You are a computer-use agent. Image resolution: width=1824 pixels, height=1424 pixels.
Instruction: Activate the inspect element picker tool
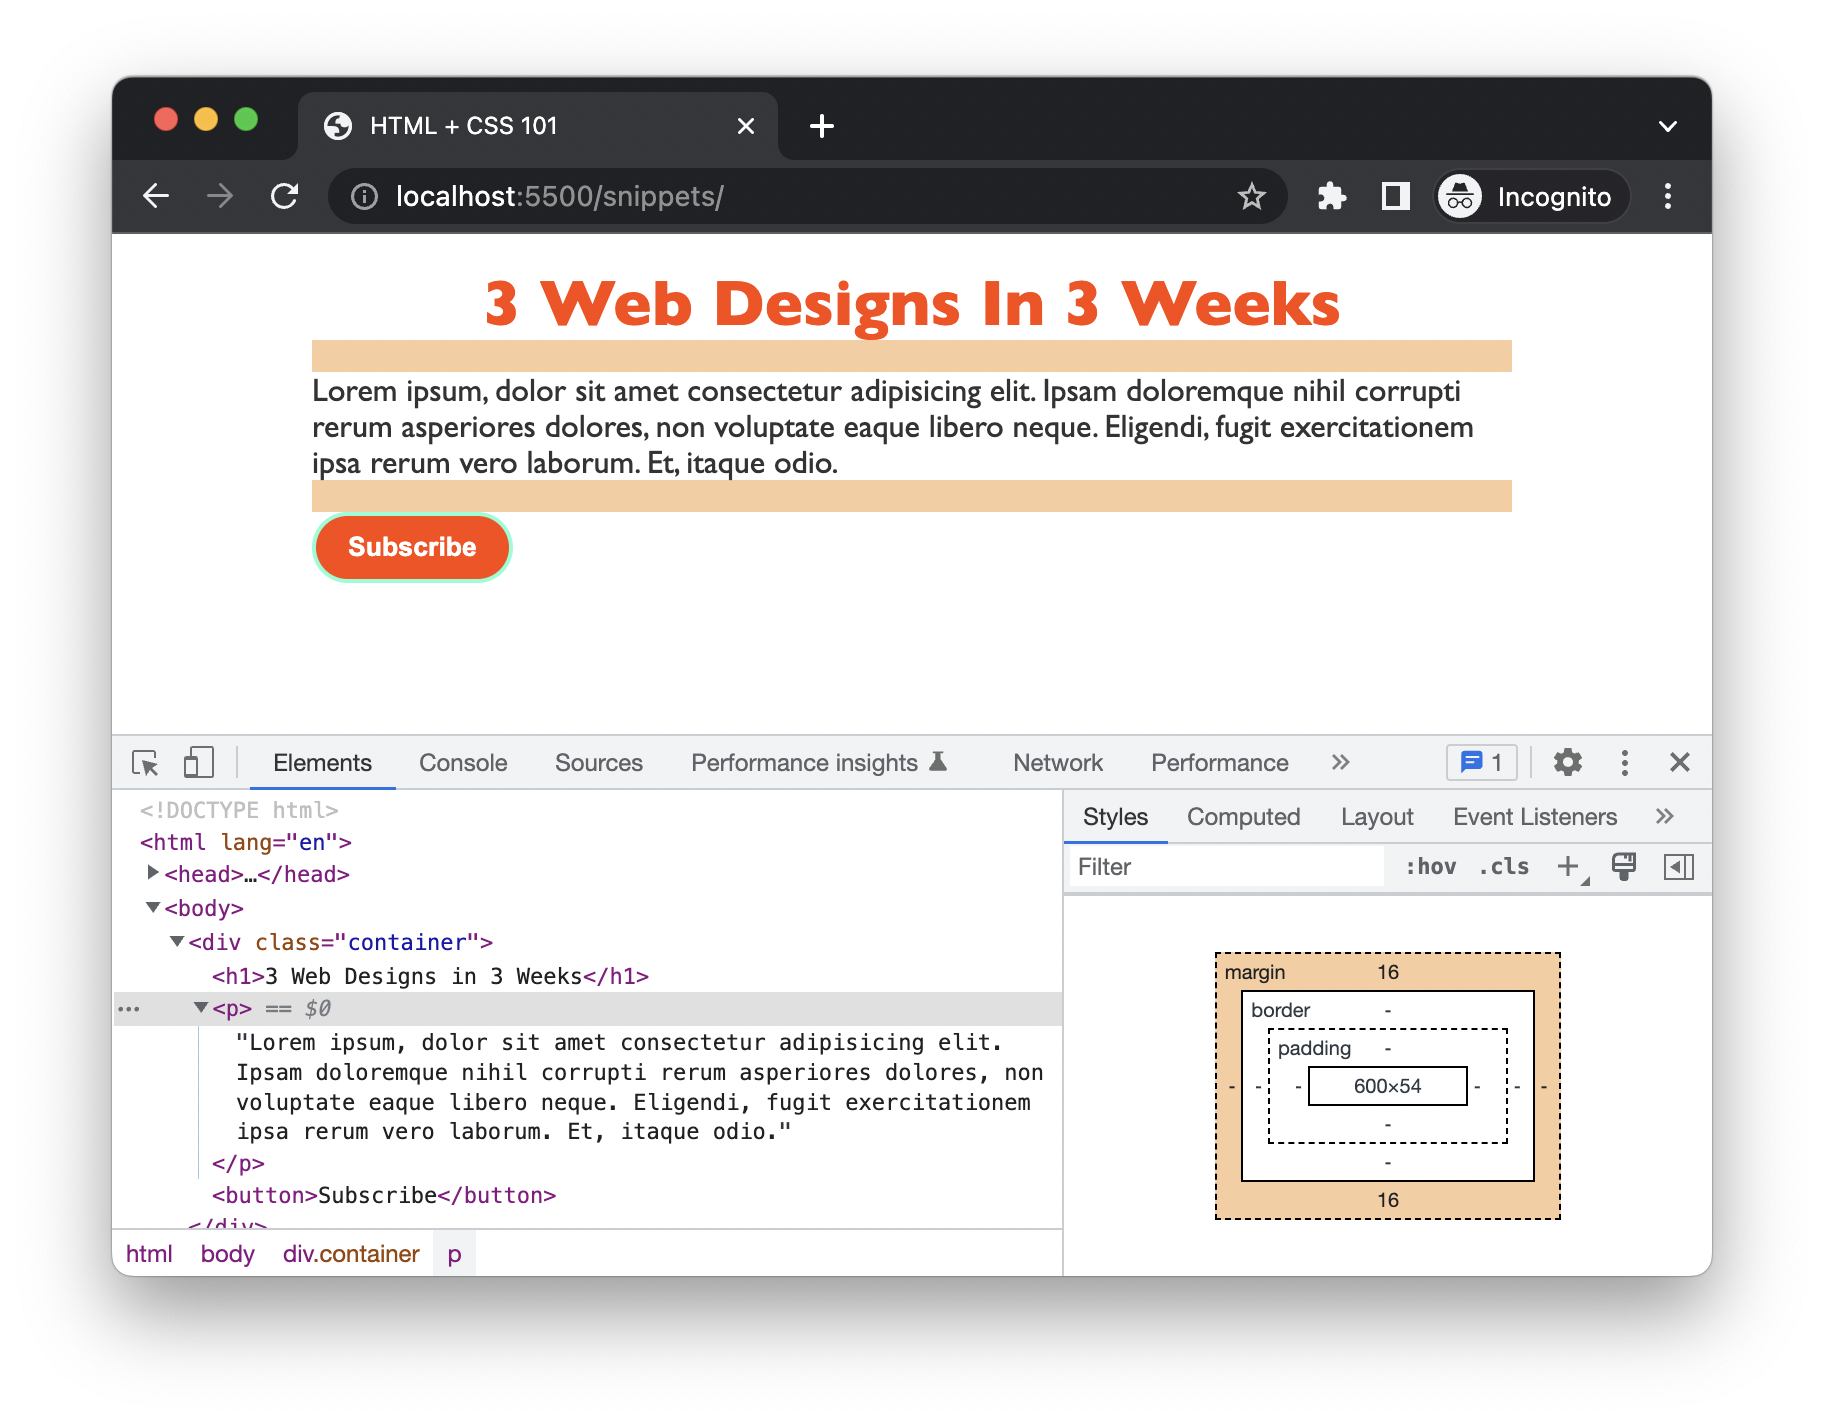point(145,763)
